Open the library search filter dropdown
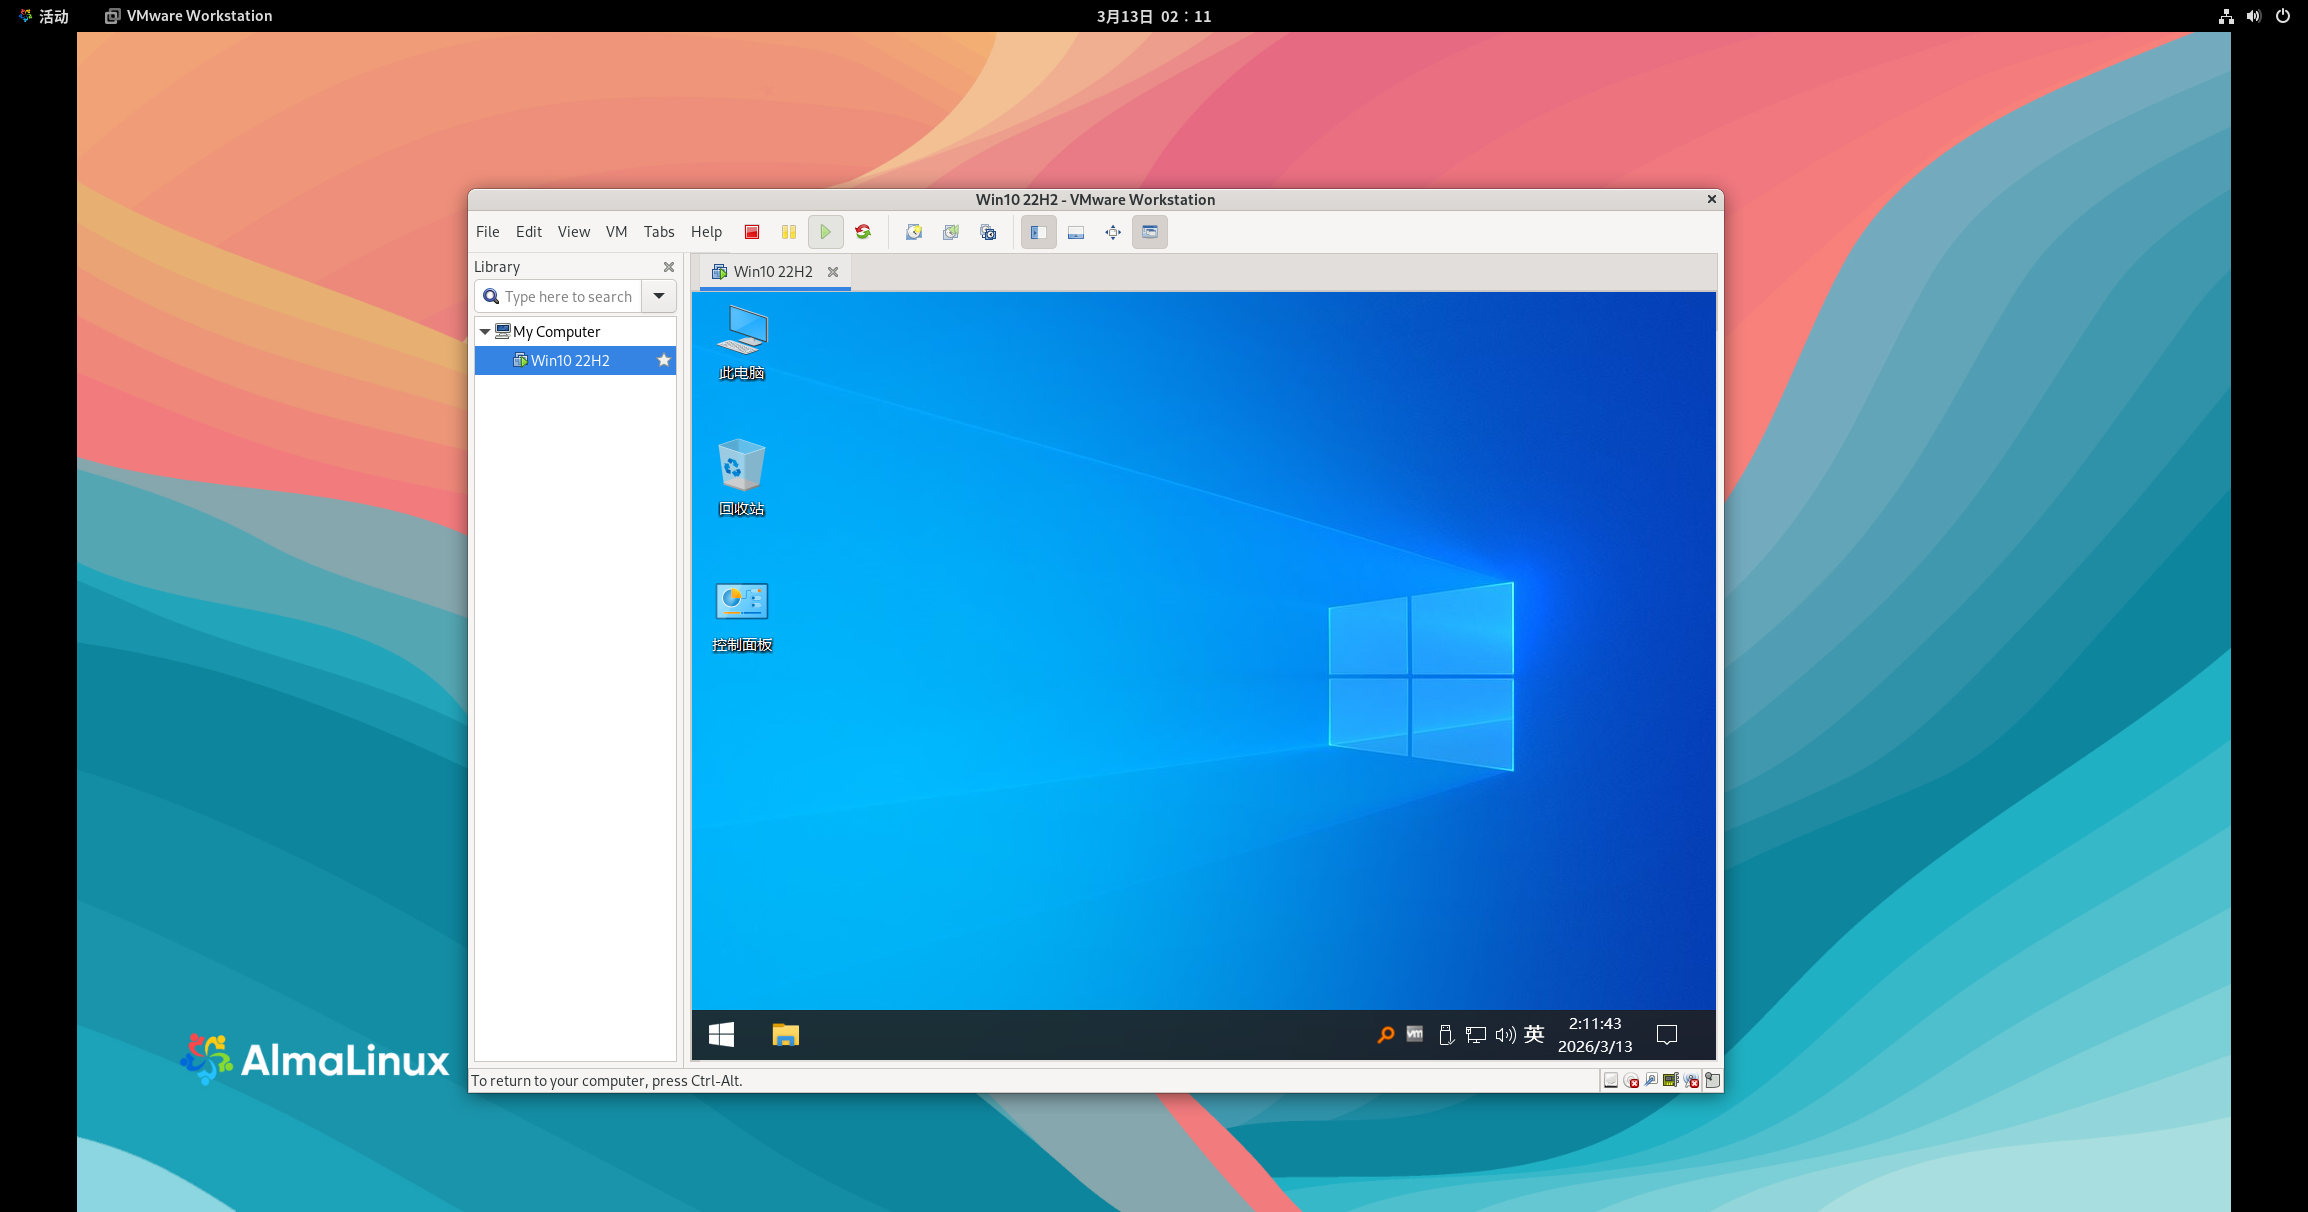The image size is (2308, 1212). 659,296
